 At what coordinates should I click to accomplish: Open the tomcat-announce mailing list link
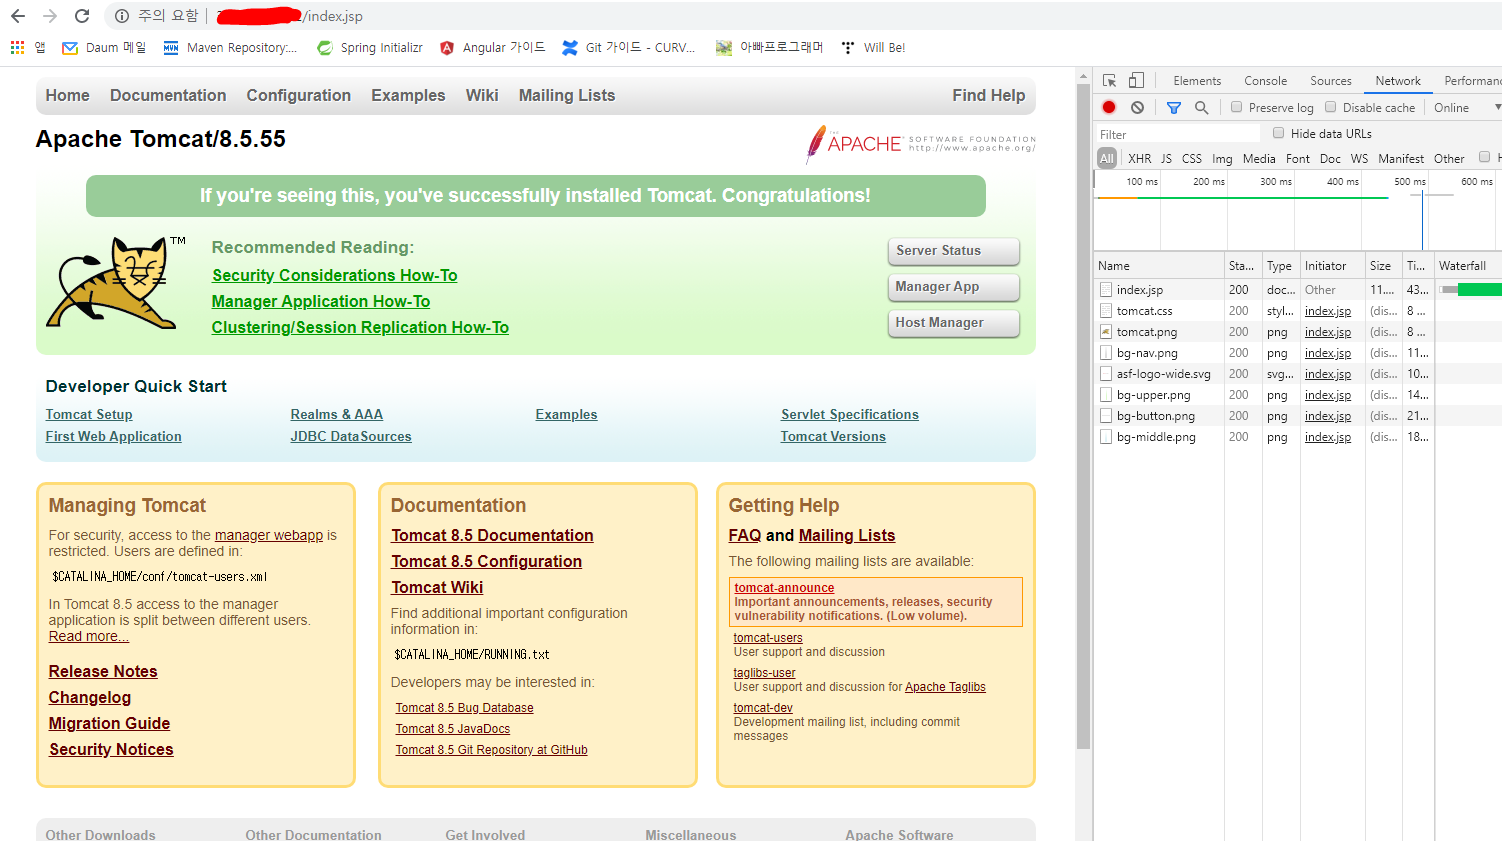[x=784, y=588]
